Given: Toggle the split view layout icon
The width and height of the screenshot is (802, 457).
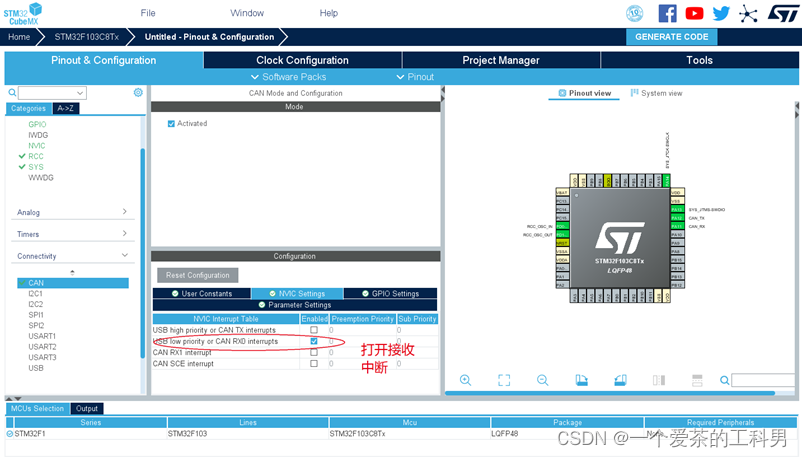Looking at the screenshot, I should (x=659, y=380).
